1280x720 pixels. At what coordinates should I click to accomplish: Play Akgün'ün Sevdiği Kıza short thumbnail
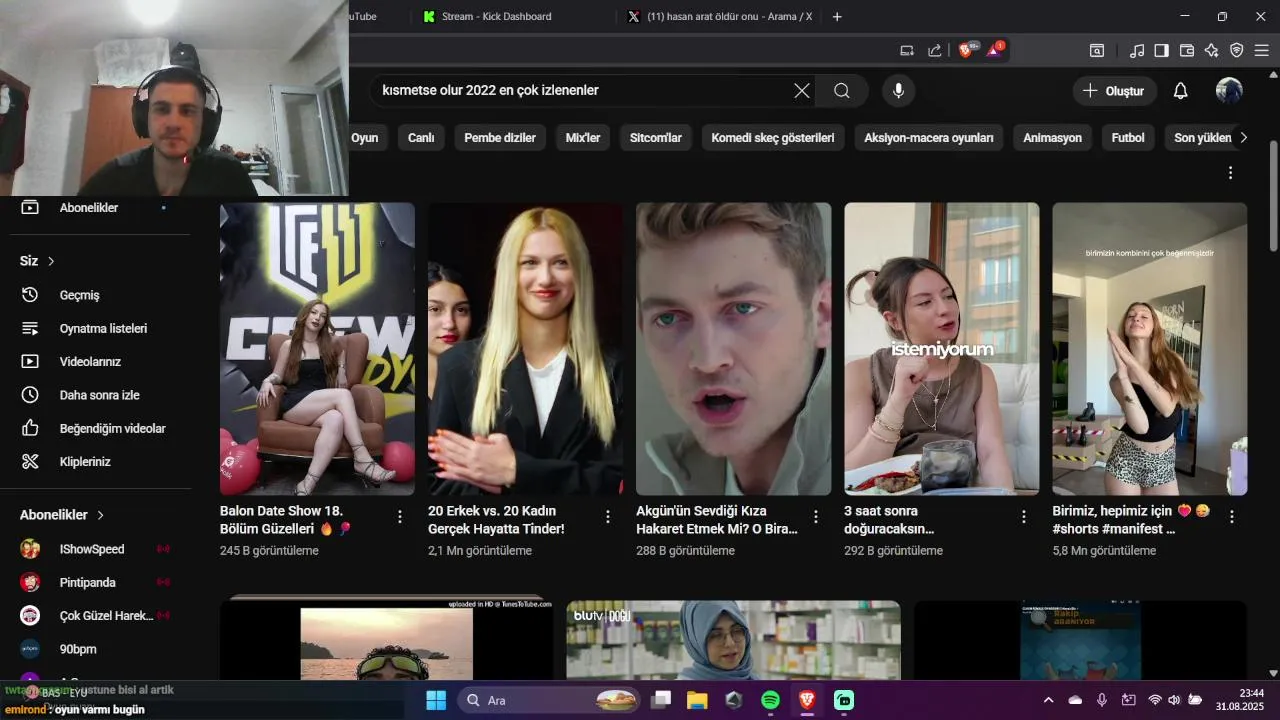[733, 349]
